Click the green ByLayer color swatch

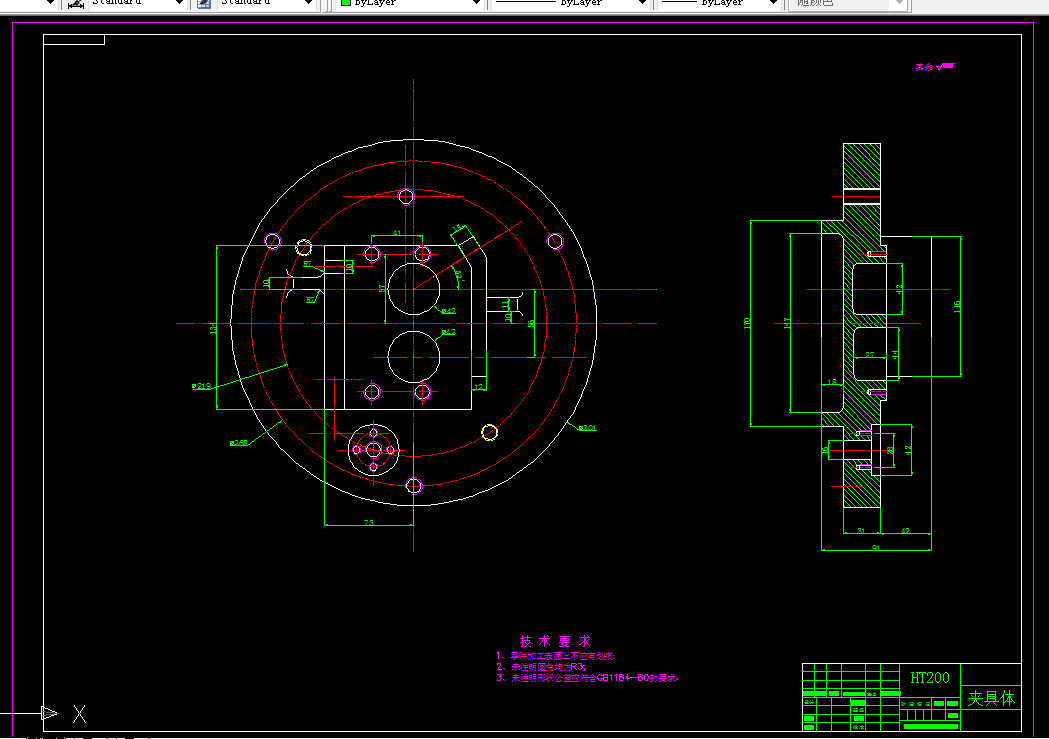click(346, 3)
